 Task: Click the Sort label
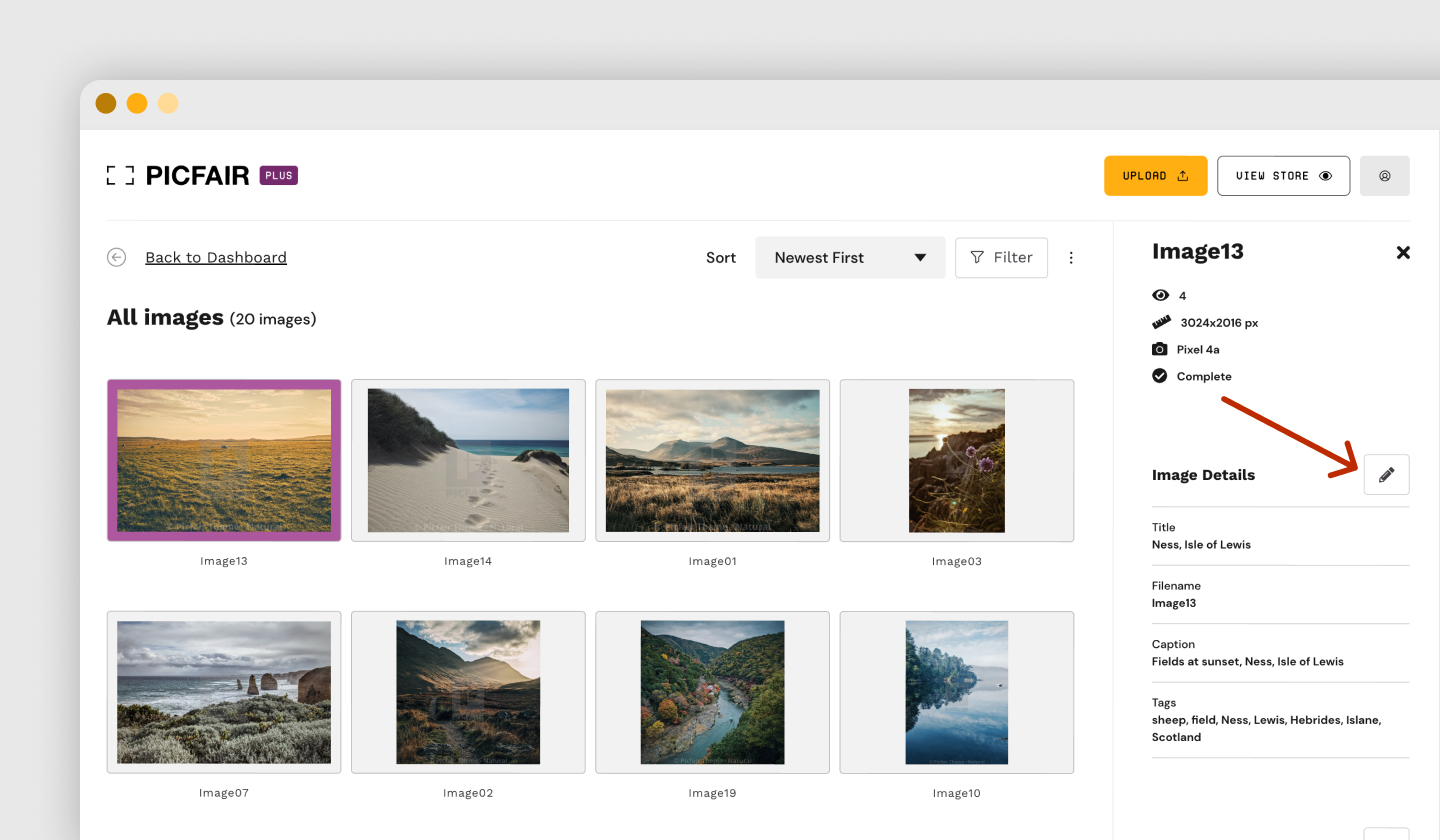point(721,257)
